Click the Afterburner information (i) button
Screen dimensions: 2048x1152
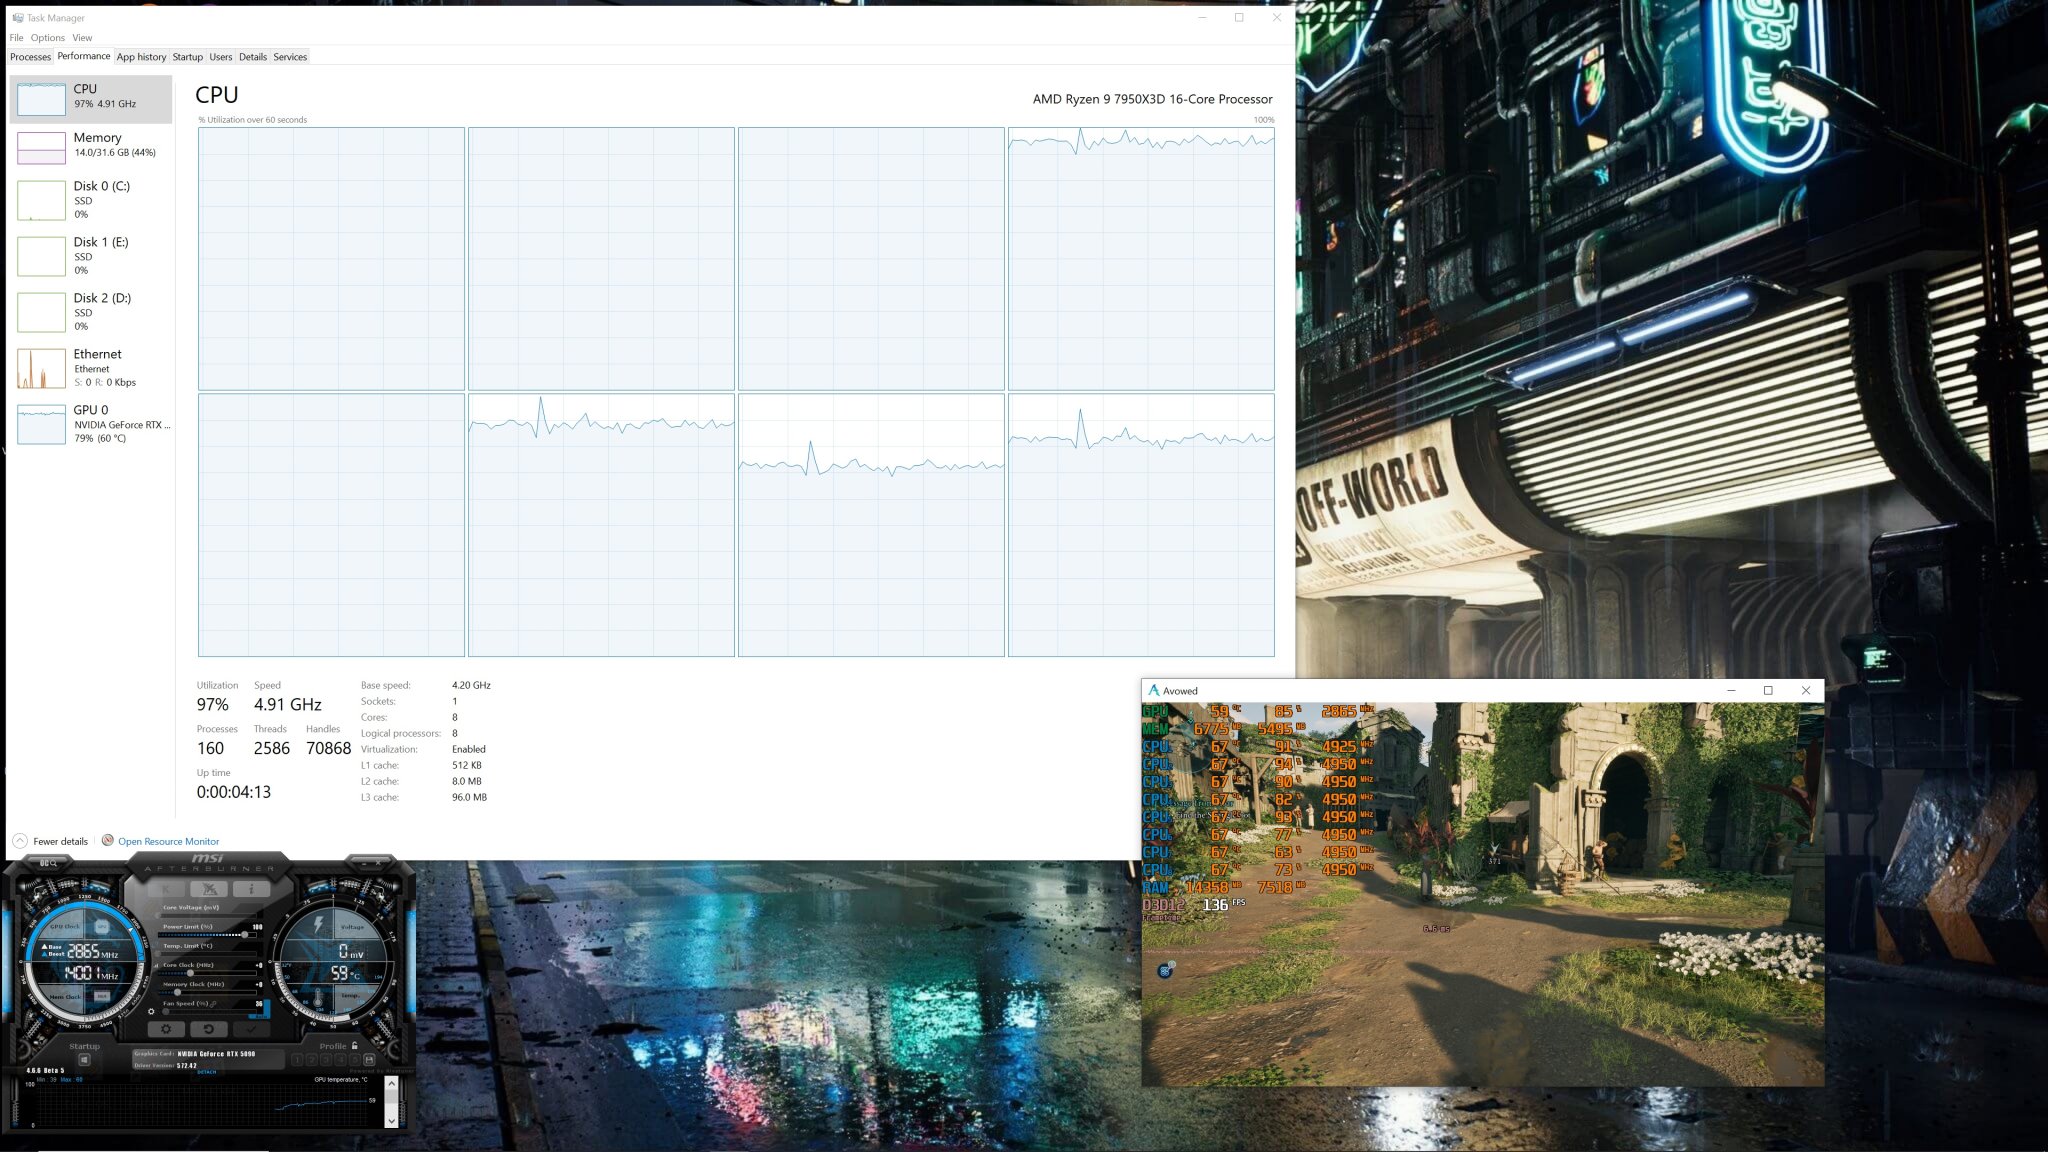pos(252,889)
